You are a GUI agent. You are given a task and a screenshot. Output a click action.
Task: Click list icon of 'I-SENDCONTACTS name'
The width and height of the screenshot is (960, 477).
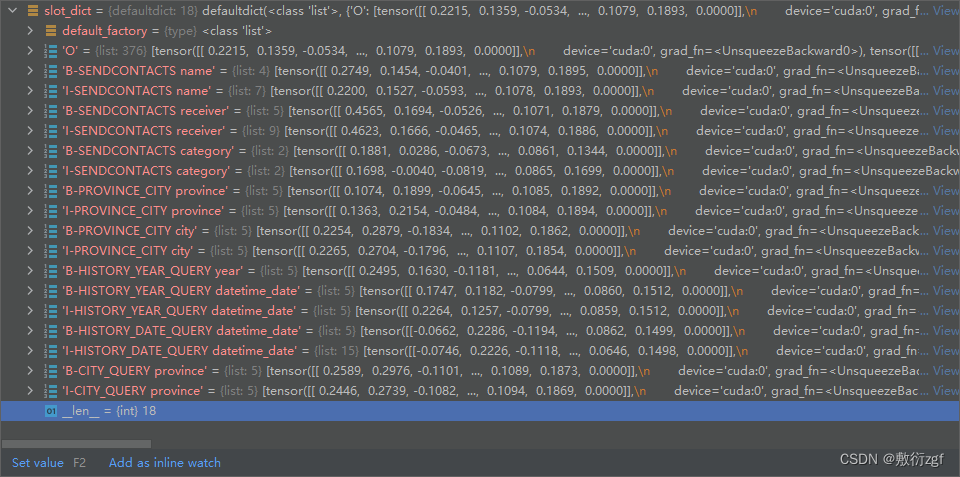coord(51,91)
